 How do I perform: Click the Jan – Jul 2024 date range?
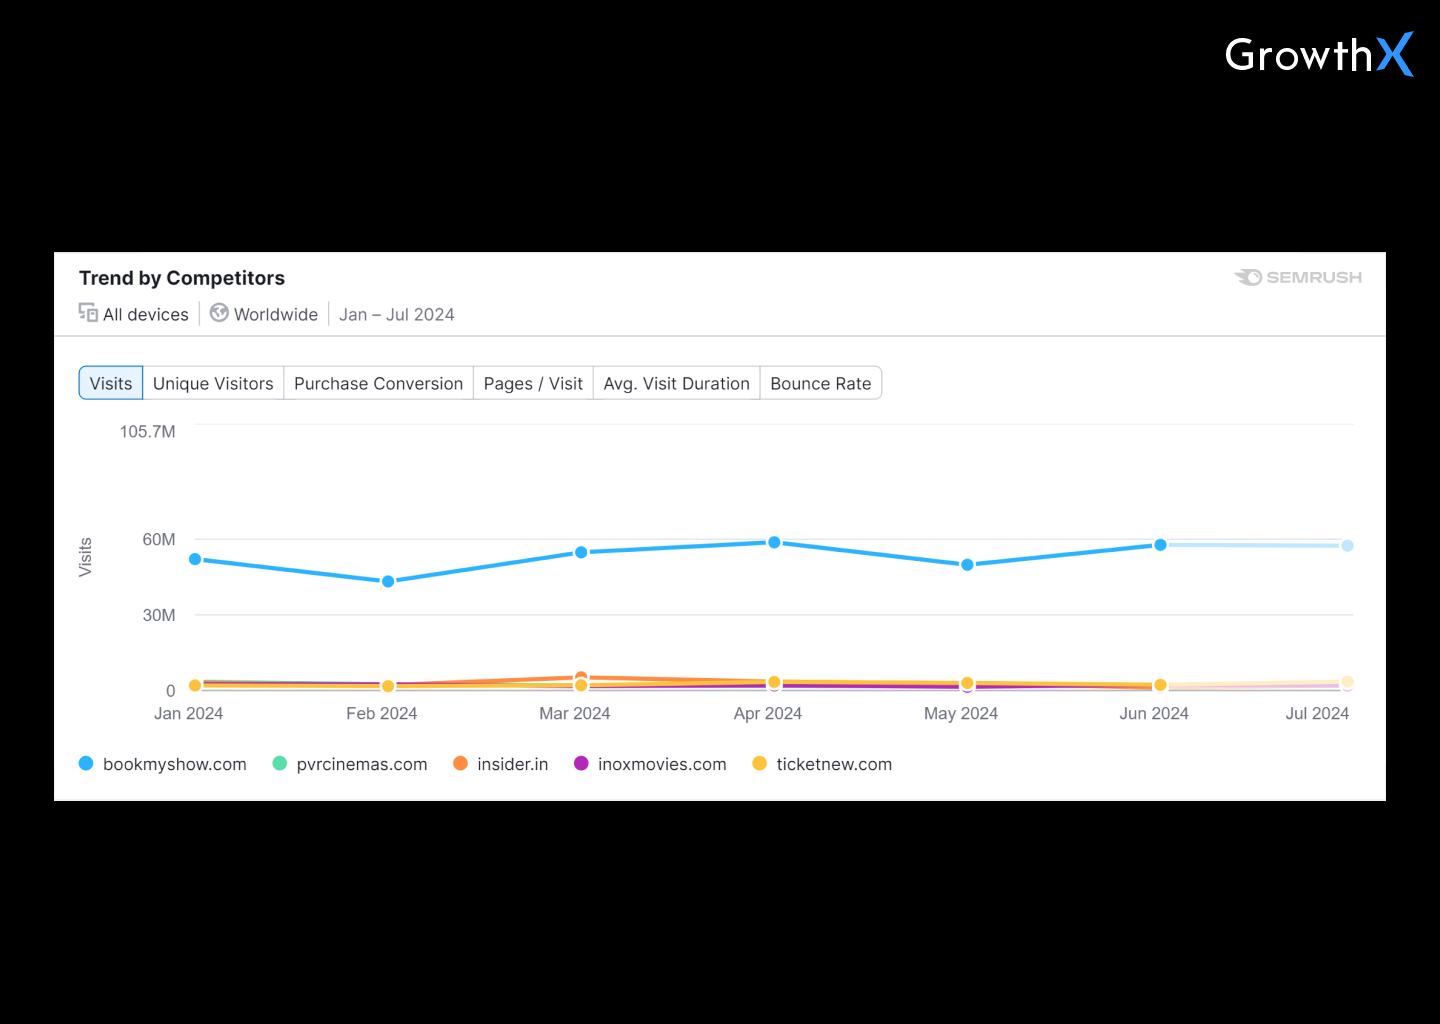coord(396,314)
